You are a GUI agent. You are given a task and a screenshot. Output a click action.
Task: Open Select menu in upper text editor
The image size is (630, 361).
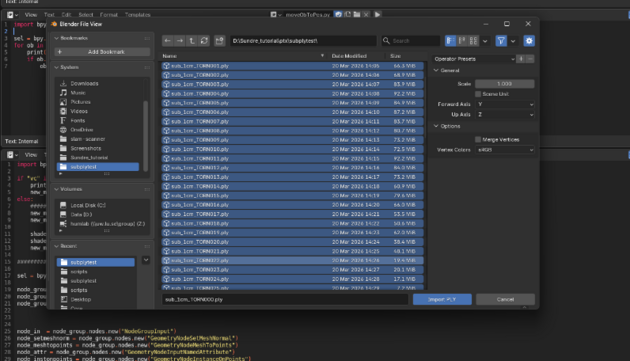pos(86,15)
